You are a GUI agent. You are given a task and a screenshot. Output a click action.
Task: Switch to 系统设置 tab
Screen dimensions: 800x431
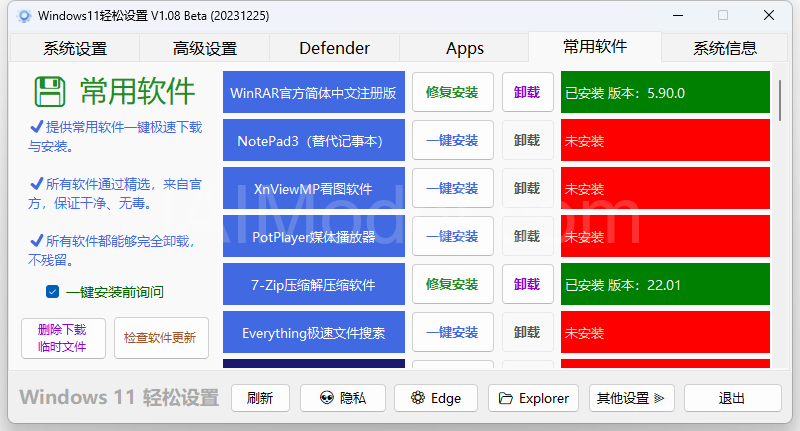tap(75, 48)
